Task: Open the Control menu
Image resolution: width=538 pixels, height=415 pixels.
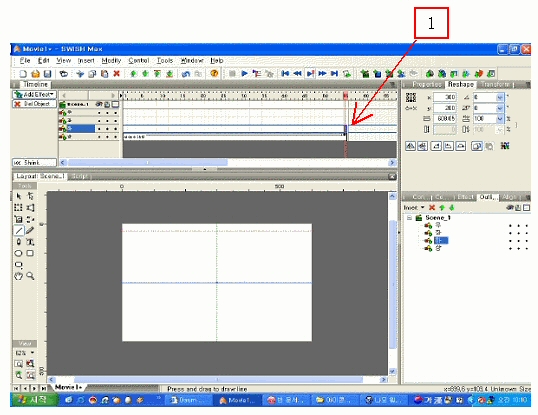Action: (139, 61)
